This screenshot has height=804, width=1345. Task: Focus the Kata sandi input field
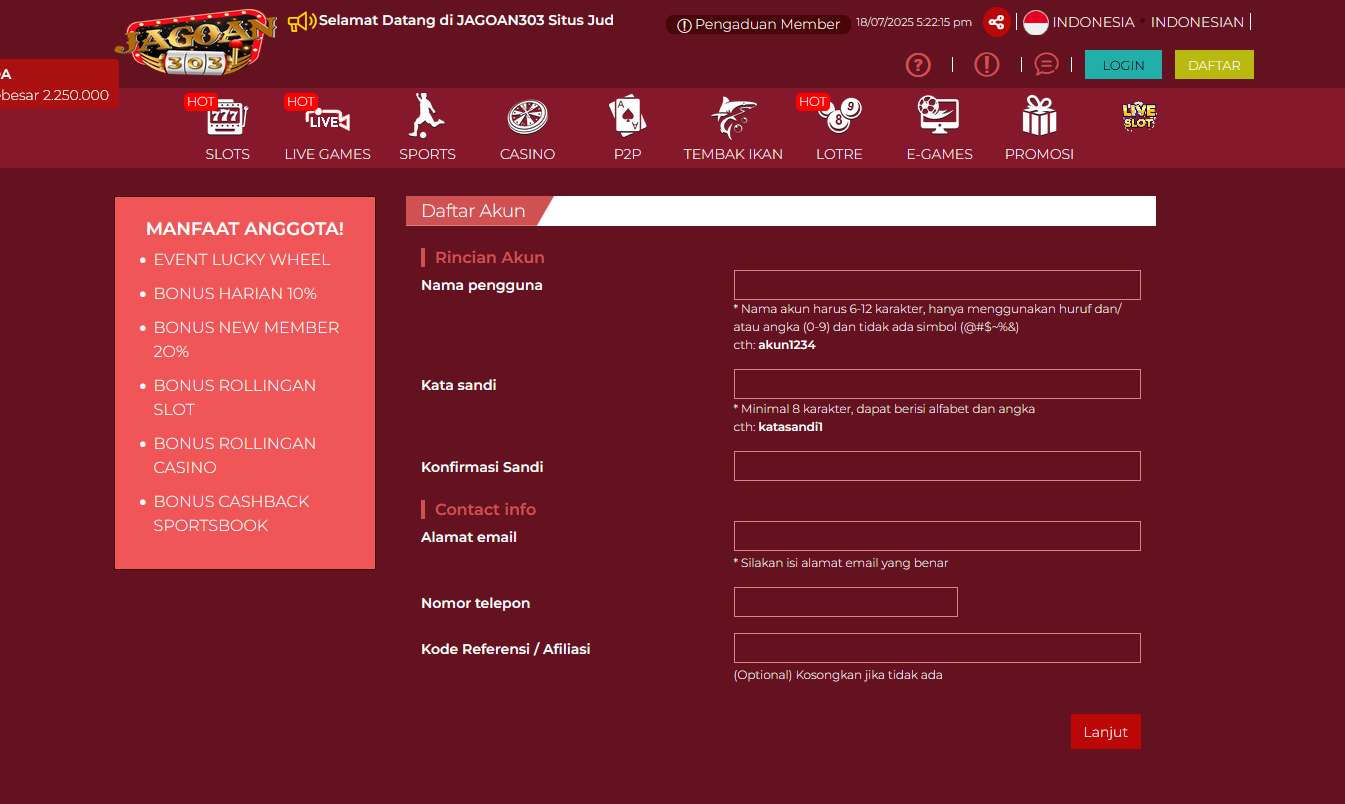(937, 384)
